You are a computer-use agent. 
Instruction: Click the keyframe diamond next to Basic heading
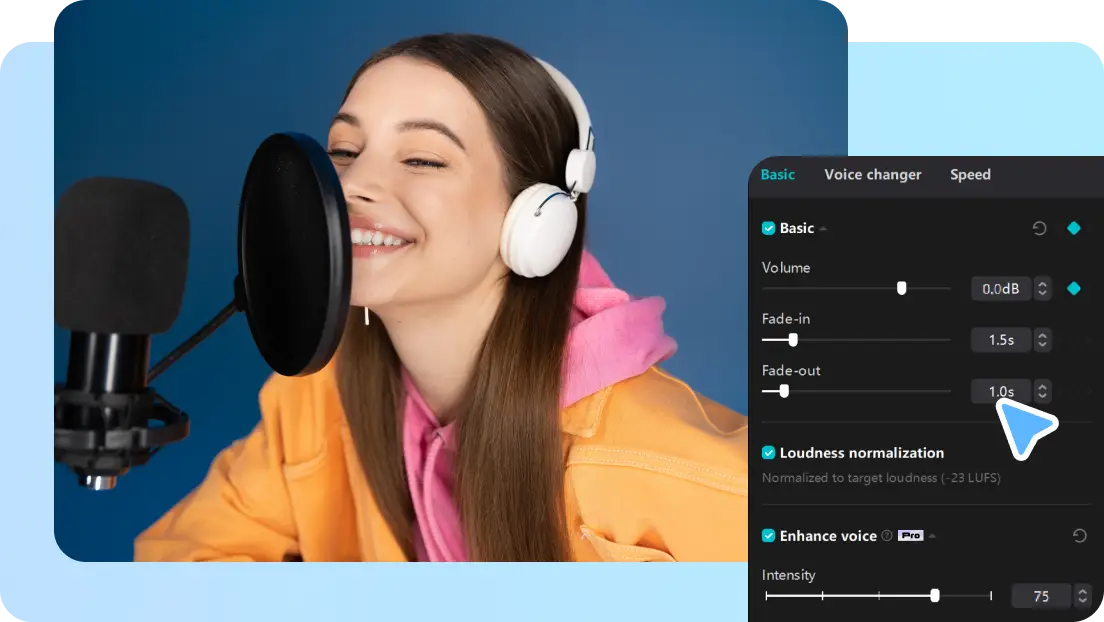[x=1074, y=228]
